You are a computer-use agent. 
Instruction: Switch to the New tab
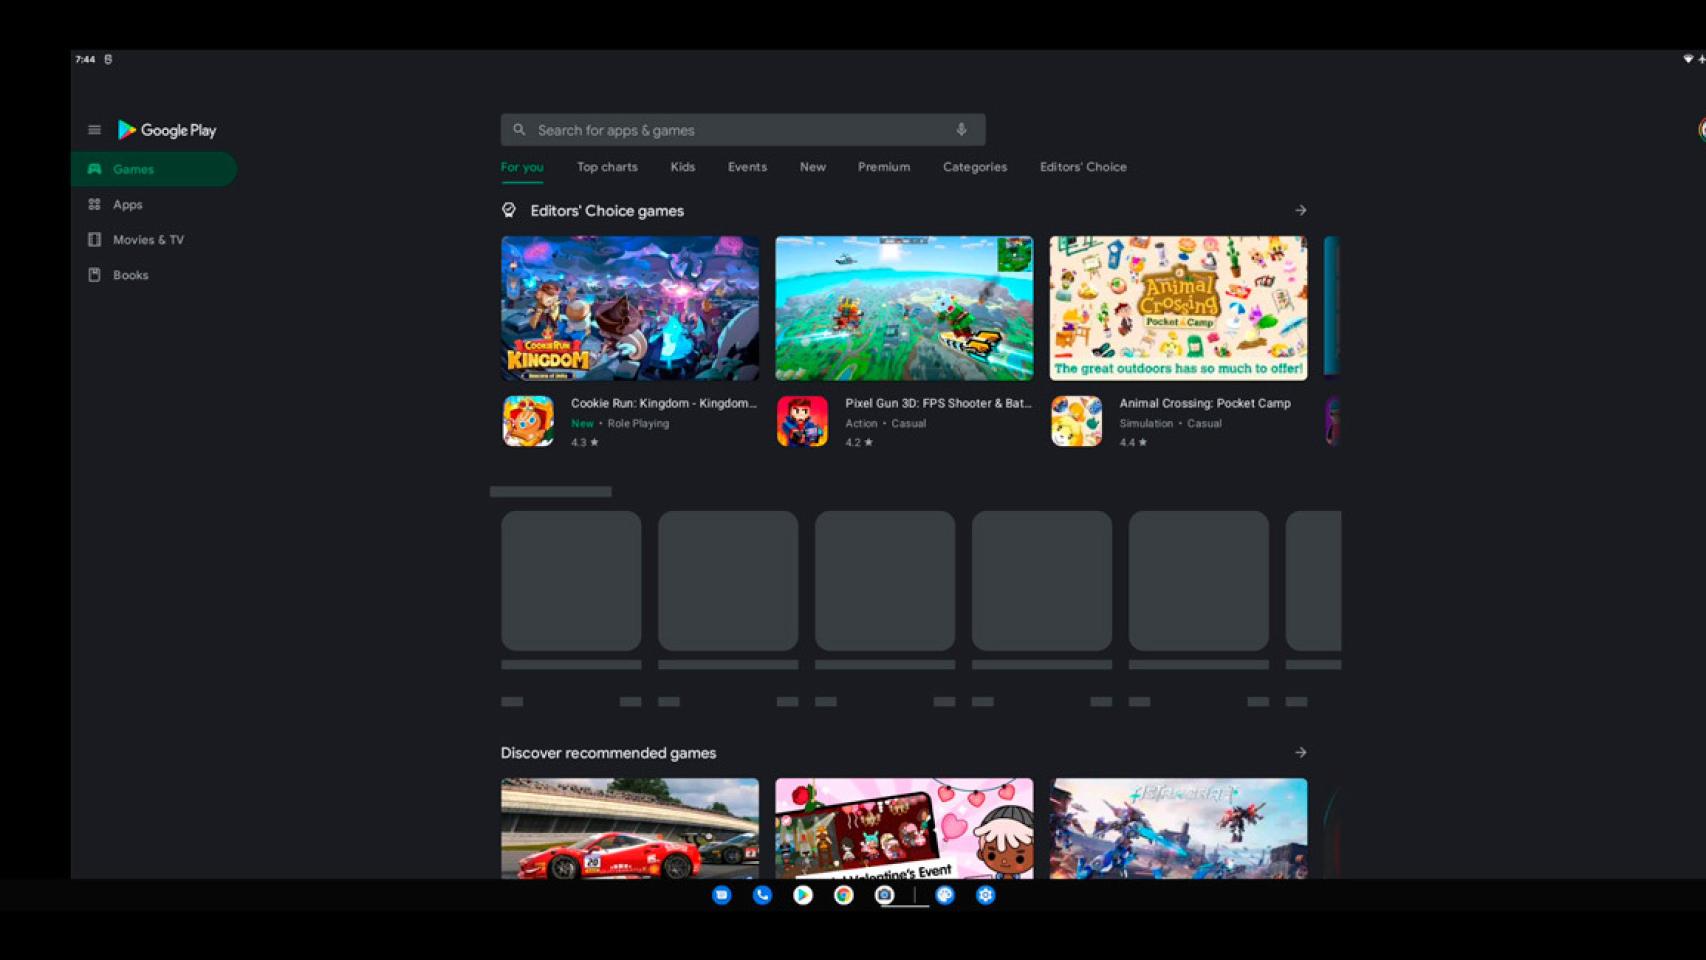813,167
